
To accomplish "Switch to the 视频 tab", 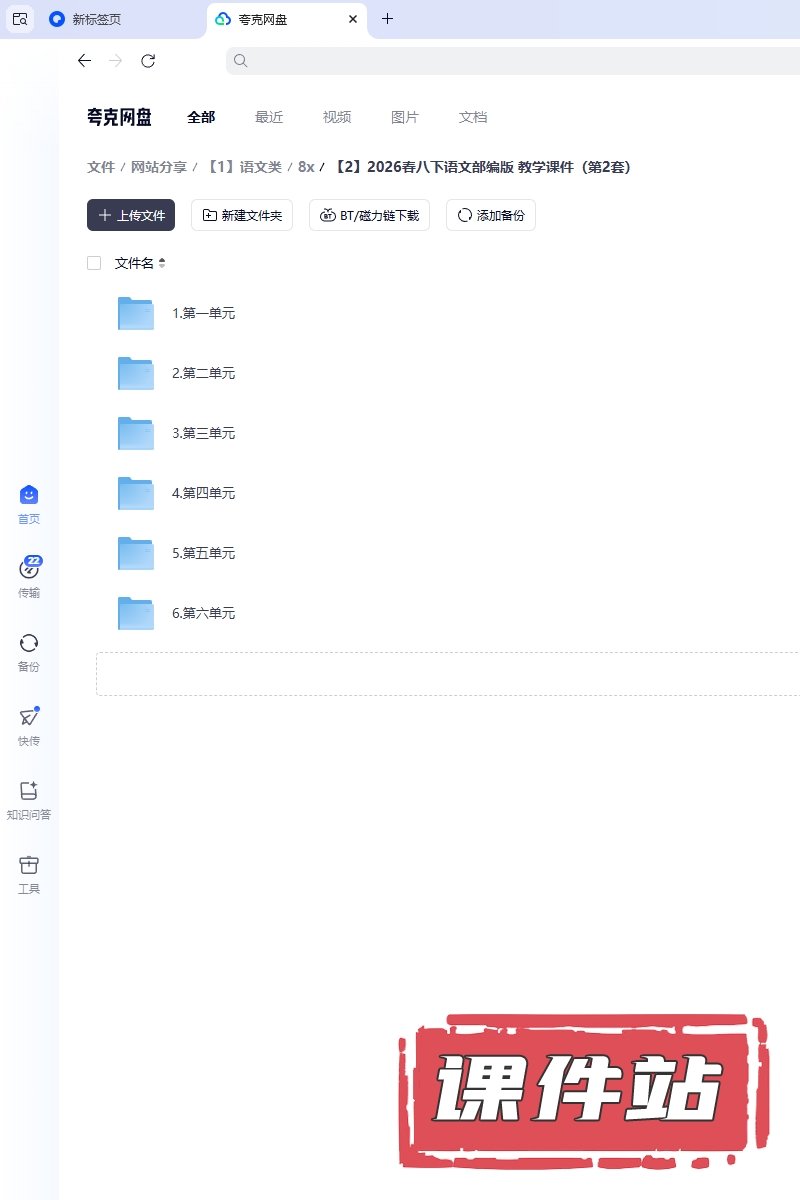I will click(x=337, y=117).
